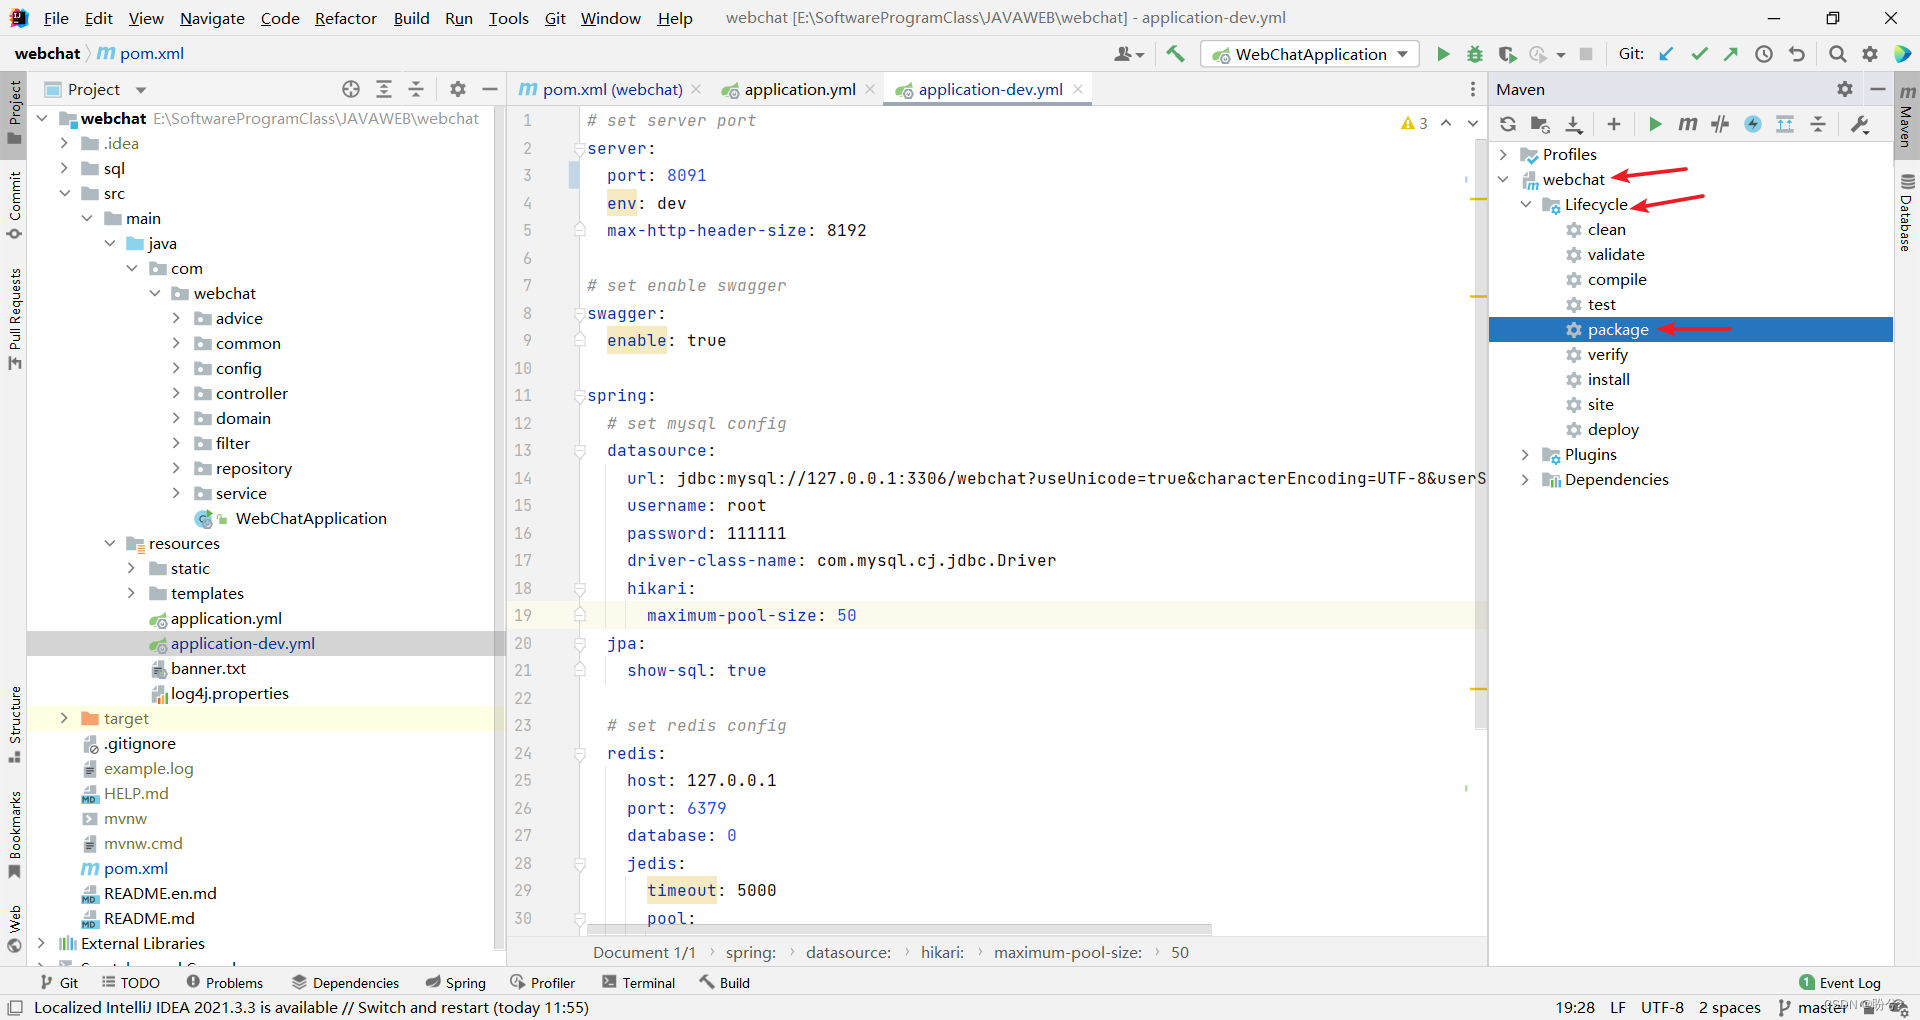
Task: Open the Navigate menu
Action: (212, 18)
